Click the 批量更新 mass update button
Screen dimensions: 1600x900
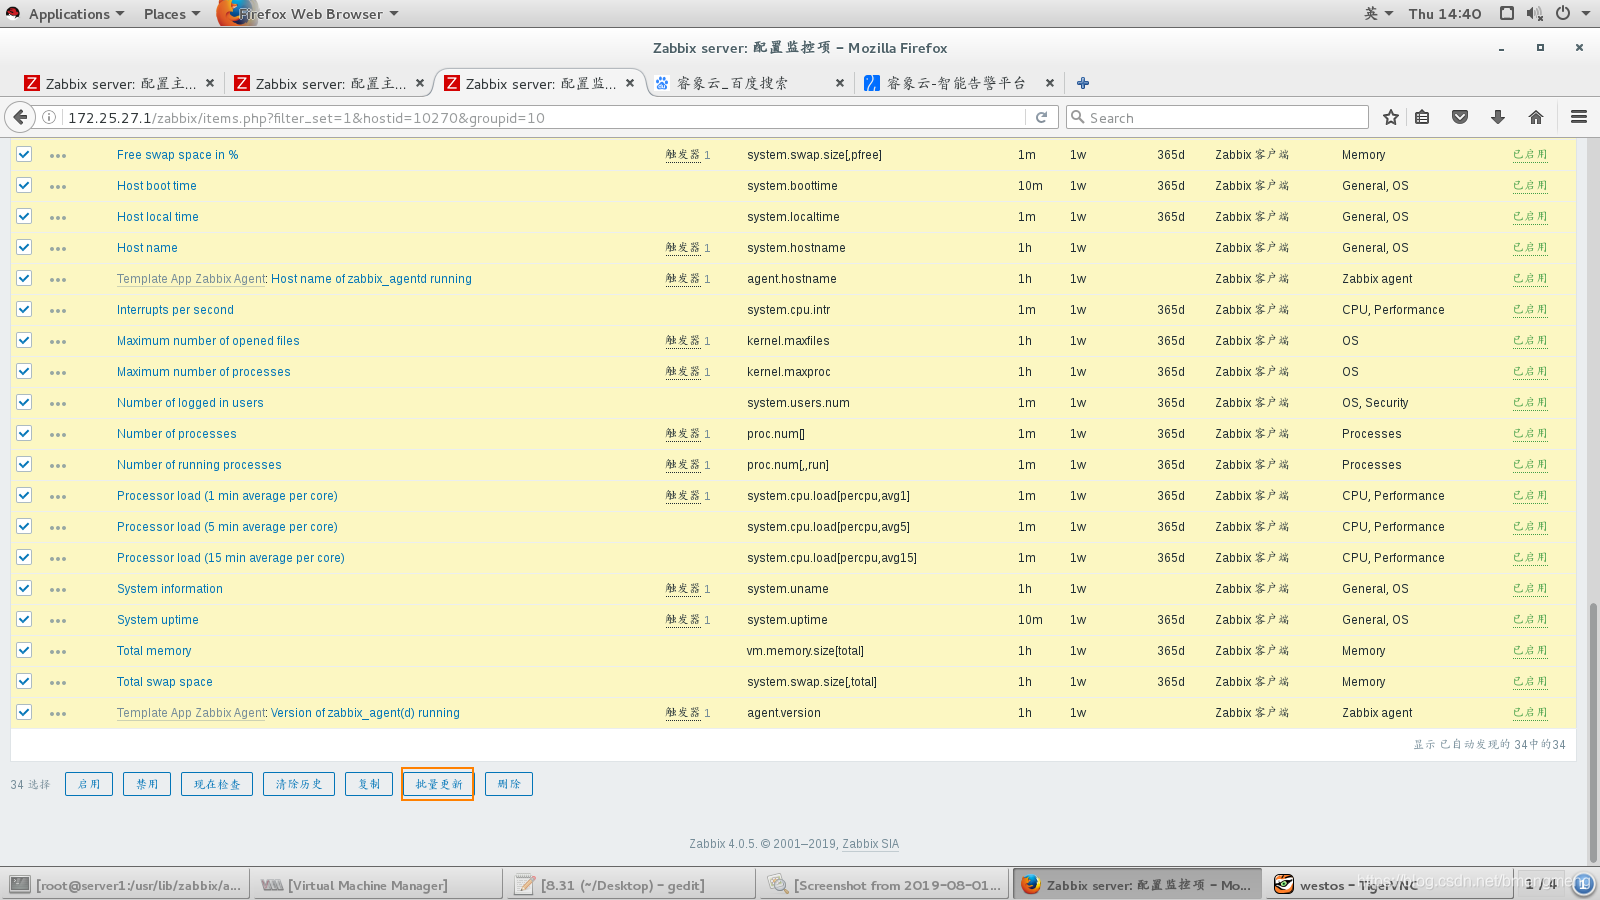click(438, 784)
